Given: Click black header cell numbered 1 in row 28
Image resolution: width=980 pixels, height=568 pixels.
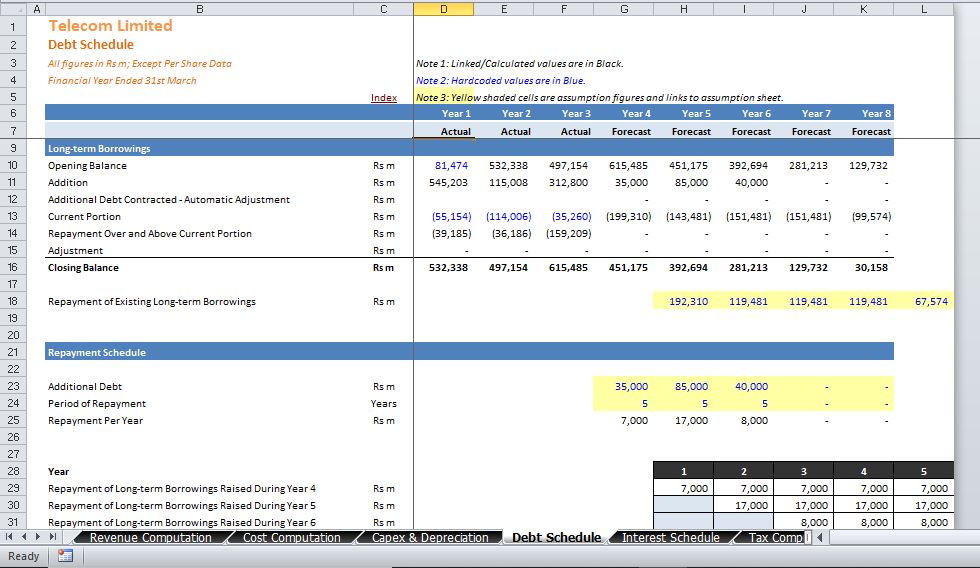Looking at the screenshot, I should pos(684,471).
